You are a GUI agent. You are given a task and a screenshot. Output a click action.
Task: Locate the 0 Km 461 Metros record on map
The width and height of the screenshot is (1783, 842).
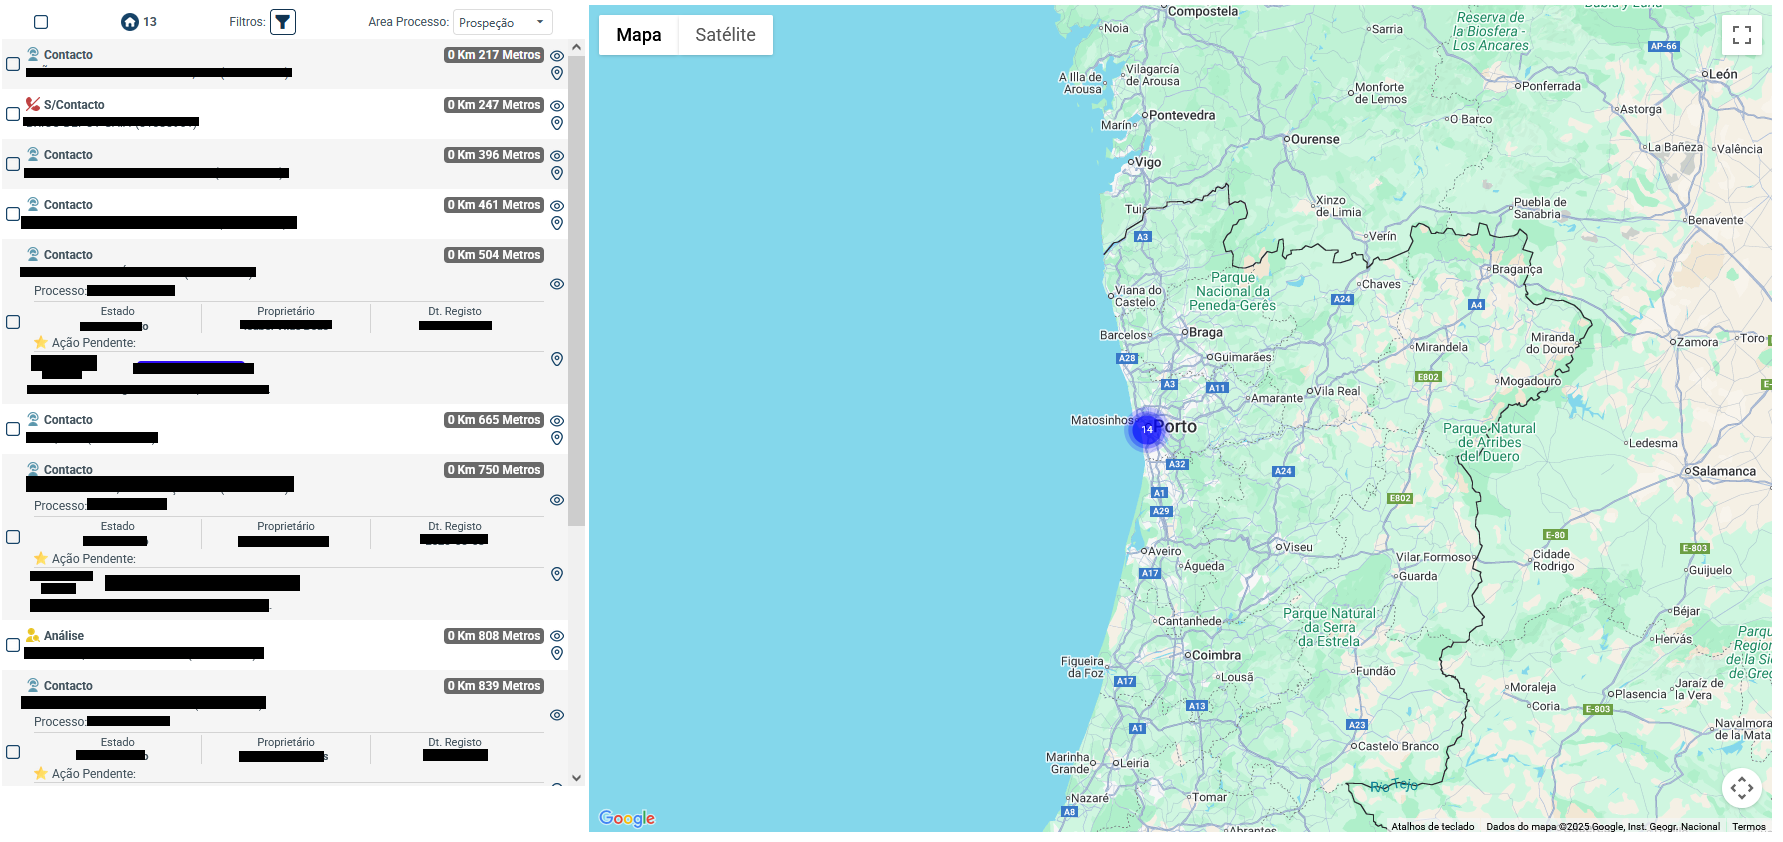[x=557, y=223]
